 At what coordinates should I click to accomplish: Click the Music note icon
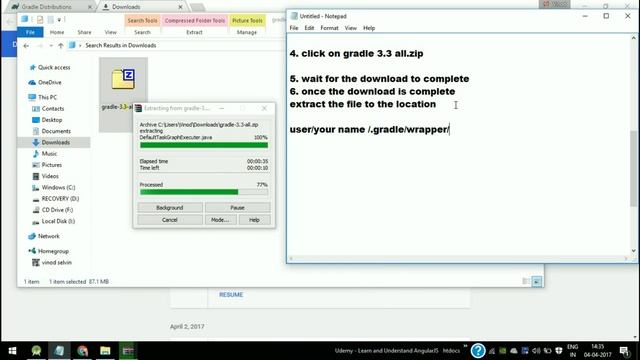[x=36, y=153]
